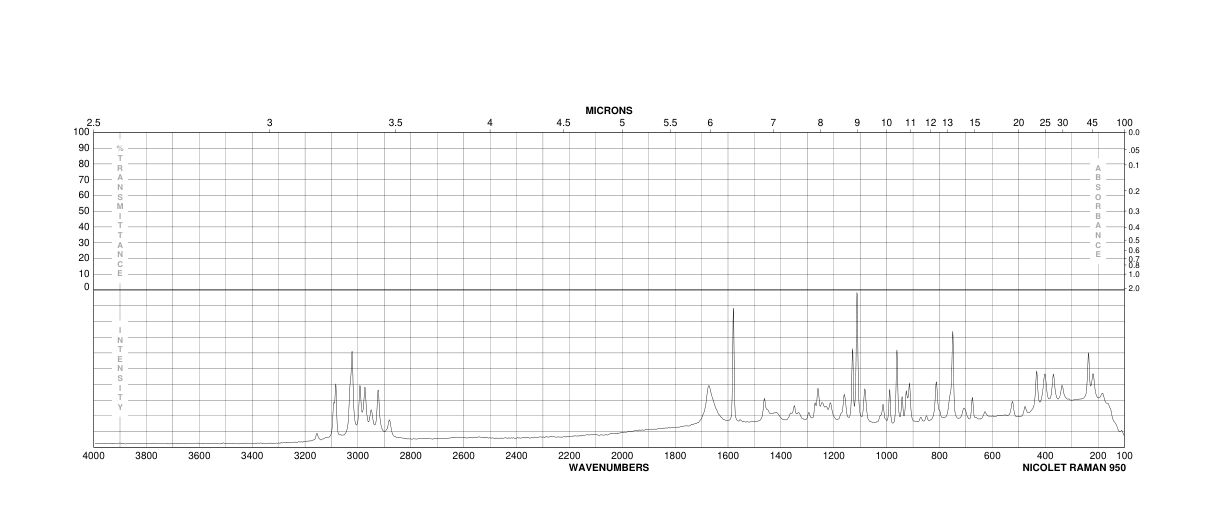Click the 6 value on microns axis
Viewport: 1224px width, 528px height.
point(710,122)
